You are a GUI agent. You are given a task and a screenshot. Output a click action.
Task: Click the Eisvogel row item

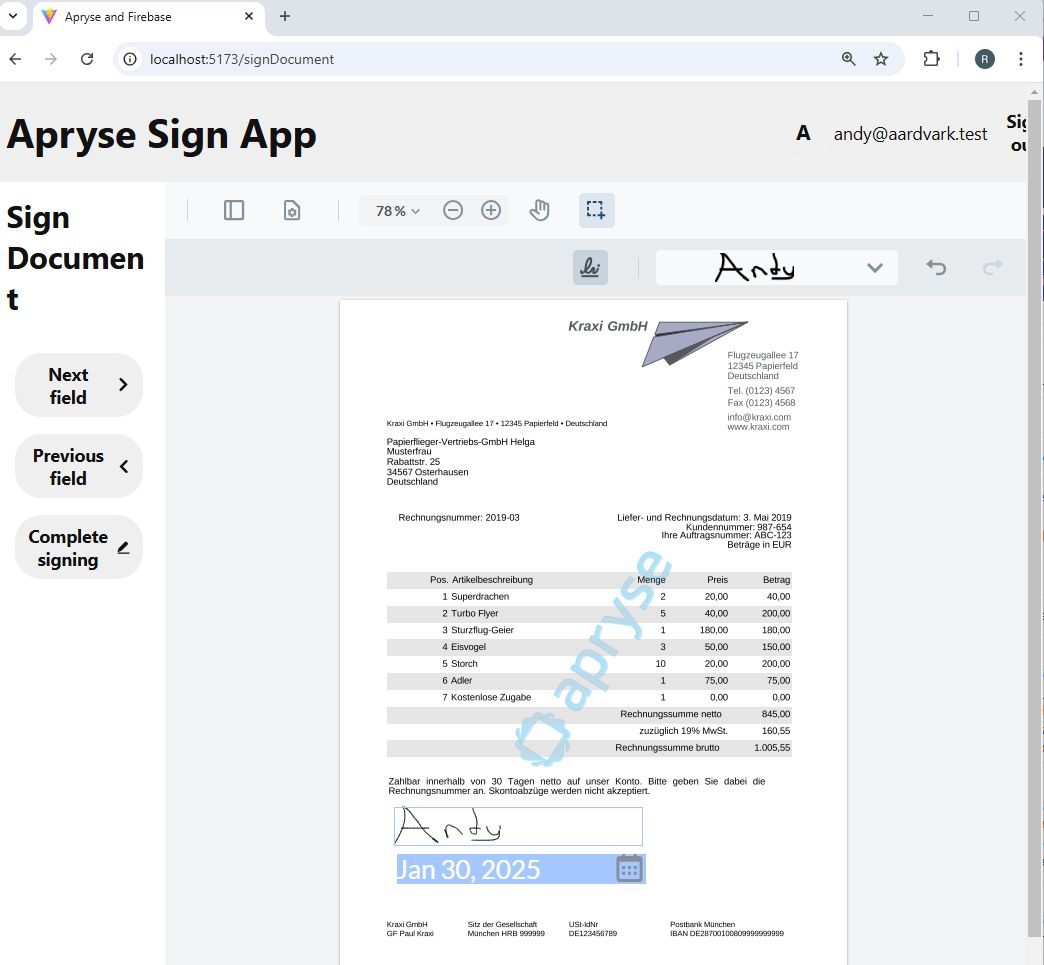468,647
